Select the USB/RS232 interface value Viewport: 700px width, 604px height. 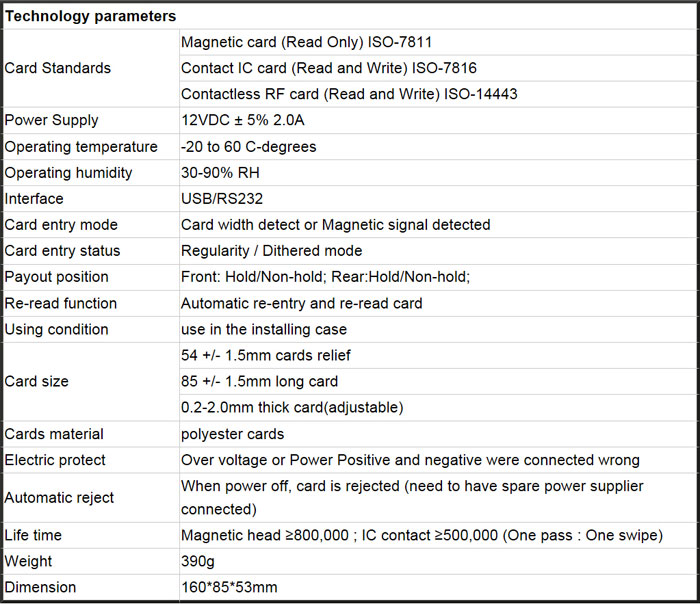coord(221,198)
